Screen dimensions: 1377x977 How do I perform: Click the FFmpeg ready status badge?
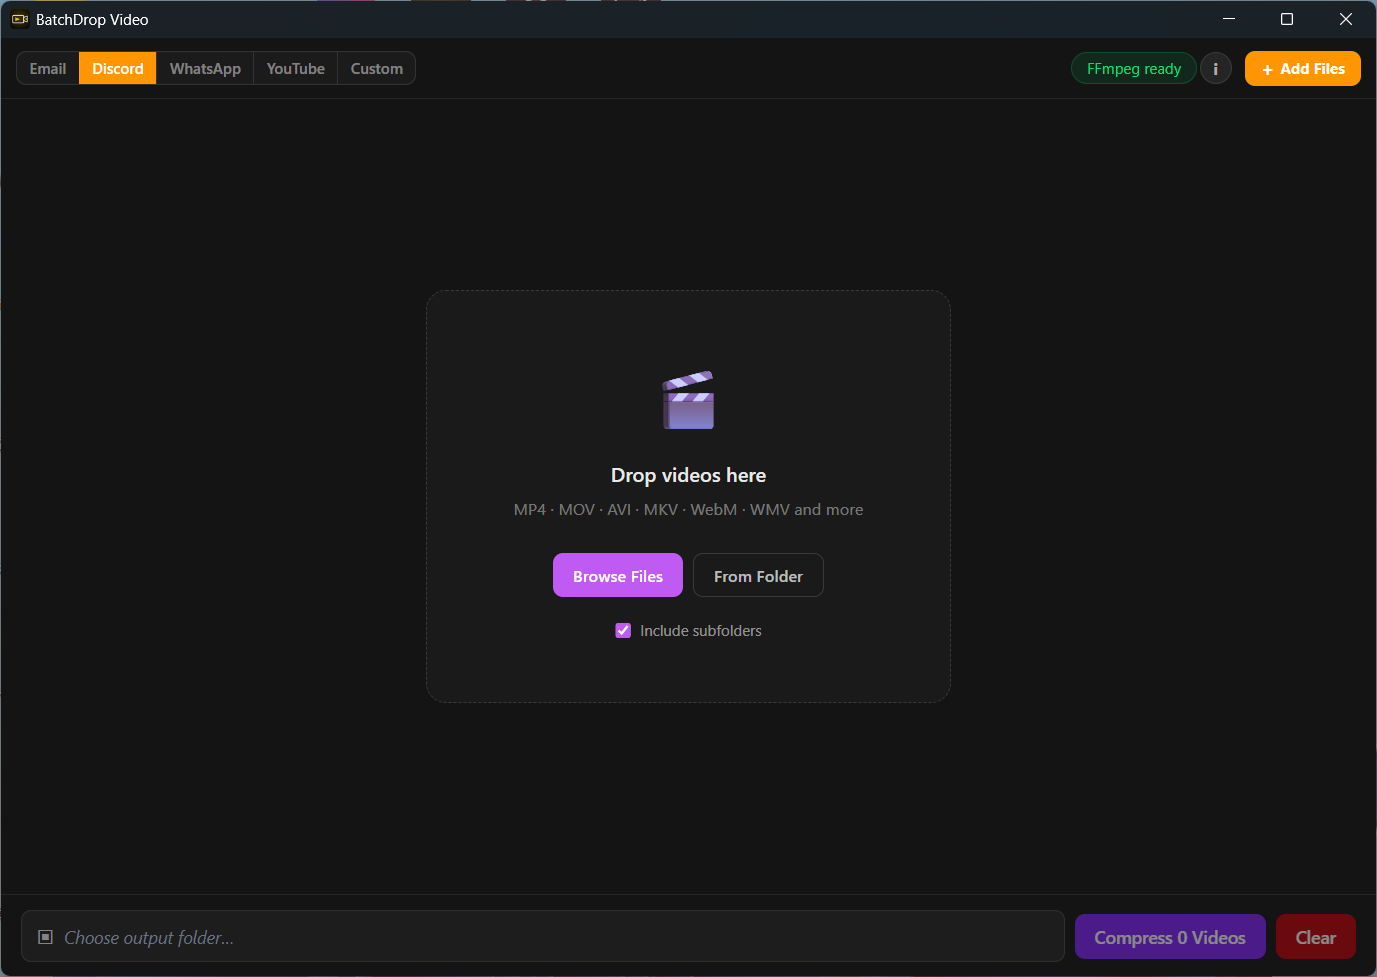(1134, 69)
